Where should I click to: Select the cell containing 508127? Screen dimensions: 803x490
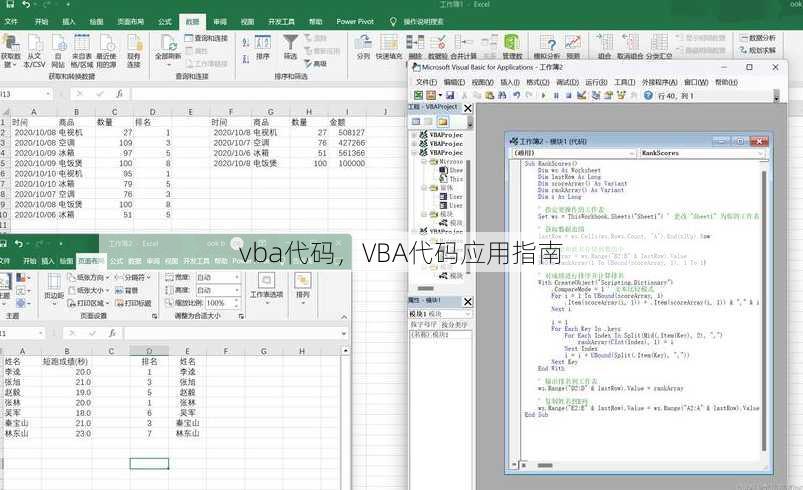[x=347, y=133]
